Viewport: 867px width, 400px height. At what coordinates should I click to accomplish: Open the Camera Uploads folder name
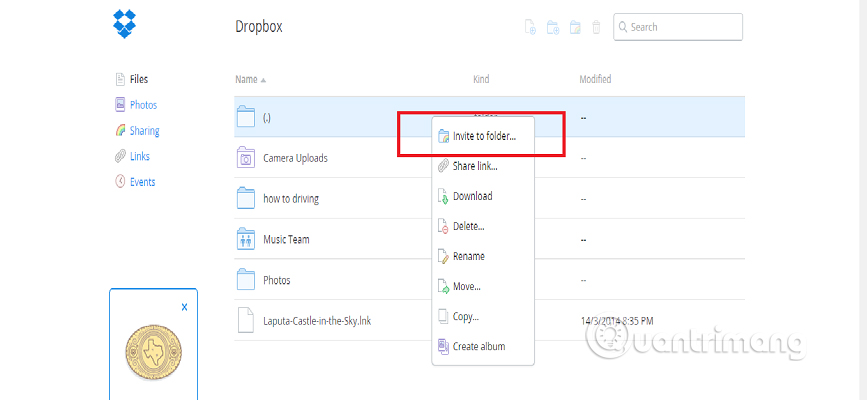tap(295, 158)
